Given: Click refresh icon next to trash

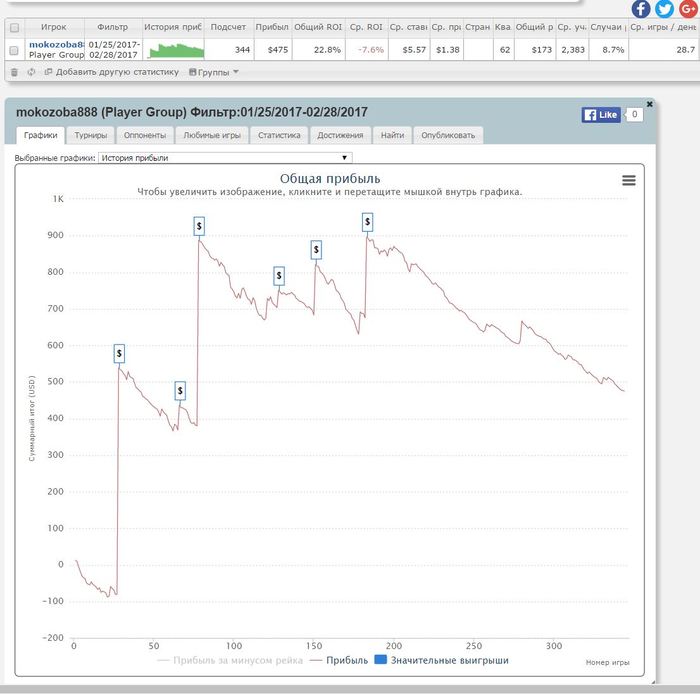Looking at the screenshot, I should 31,72.
